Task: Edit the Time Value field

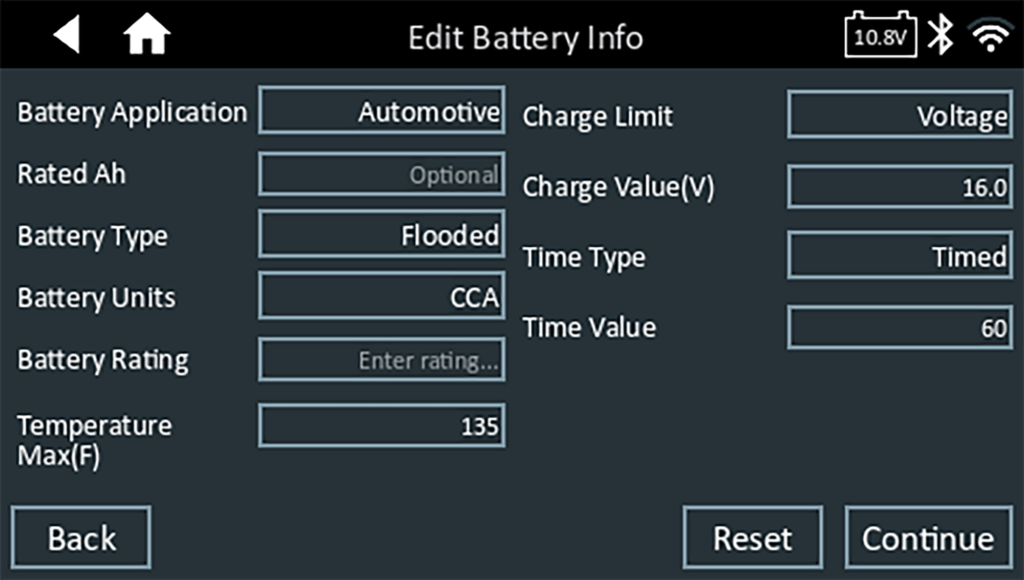Action: click(x=899, y=328)
